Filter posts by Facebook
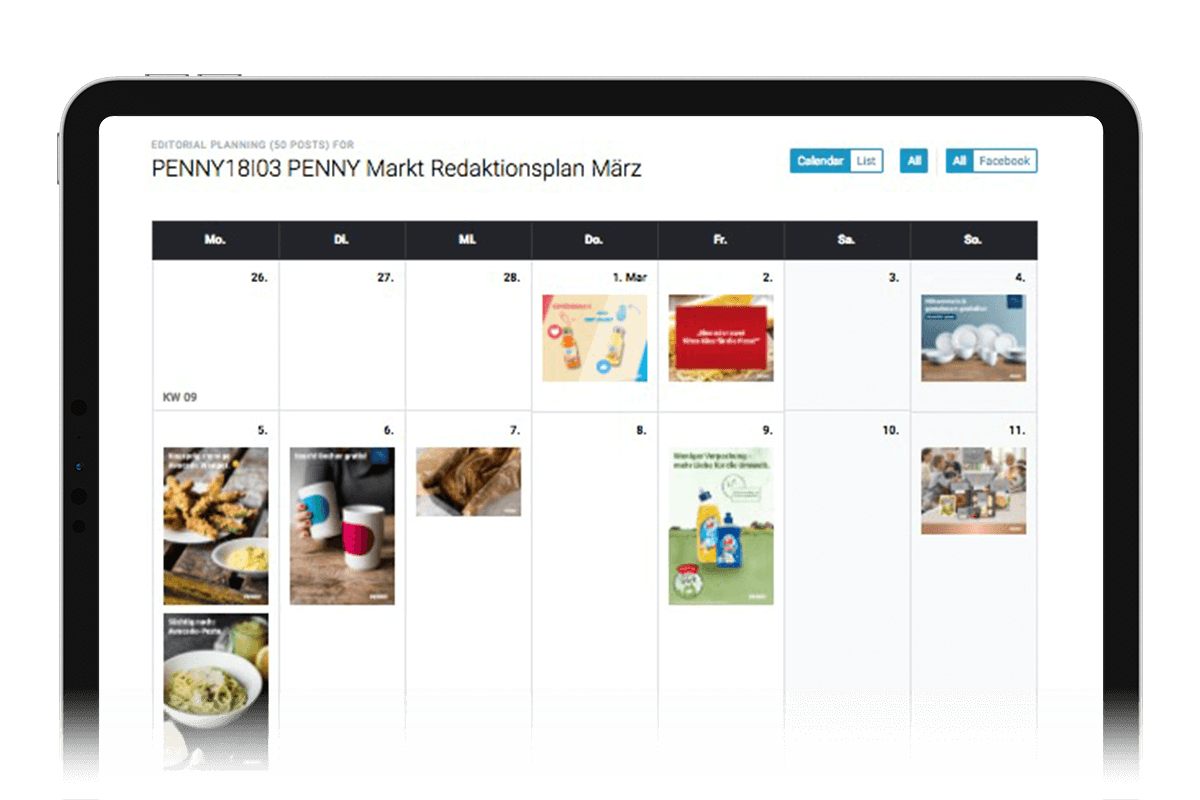 (1004, 161)
